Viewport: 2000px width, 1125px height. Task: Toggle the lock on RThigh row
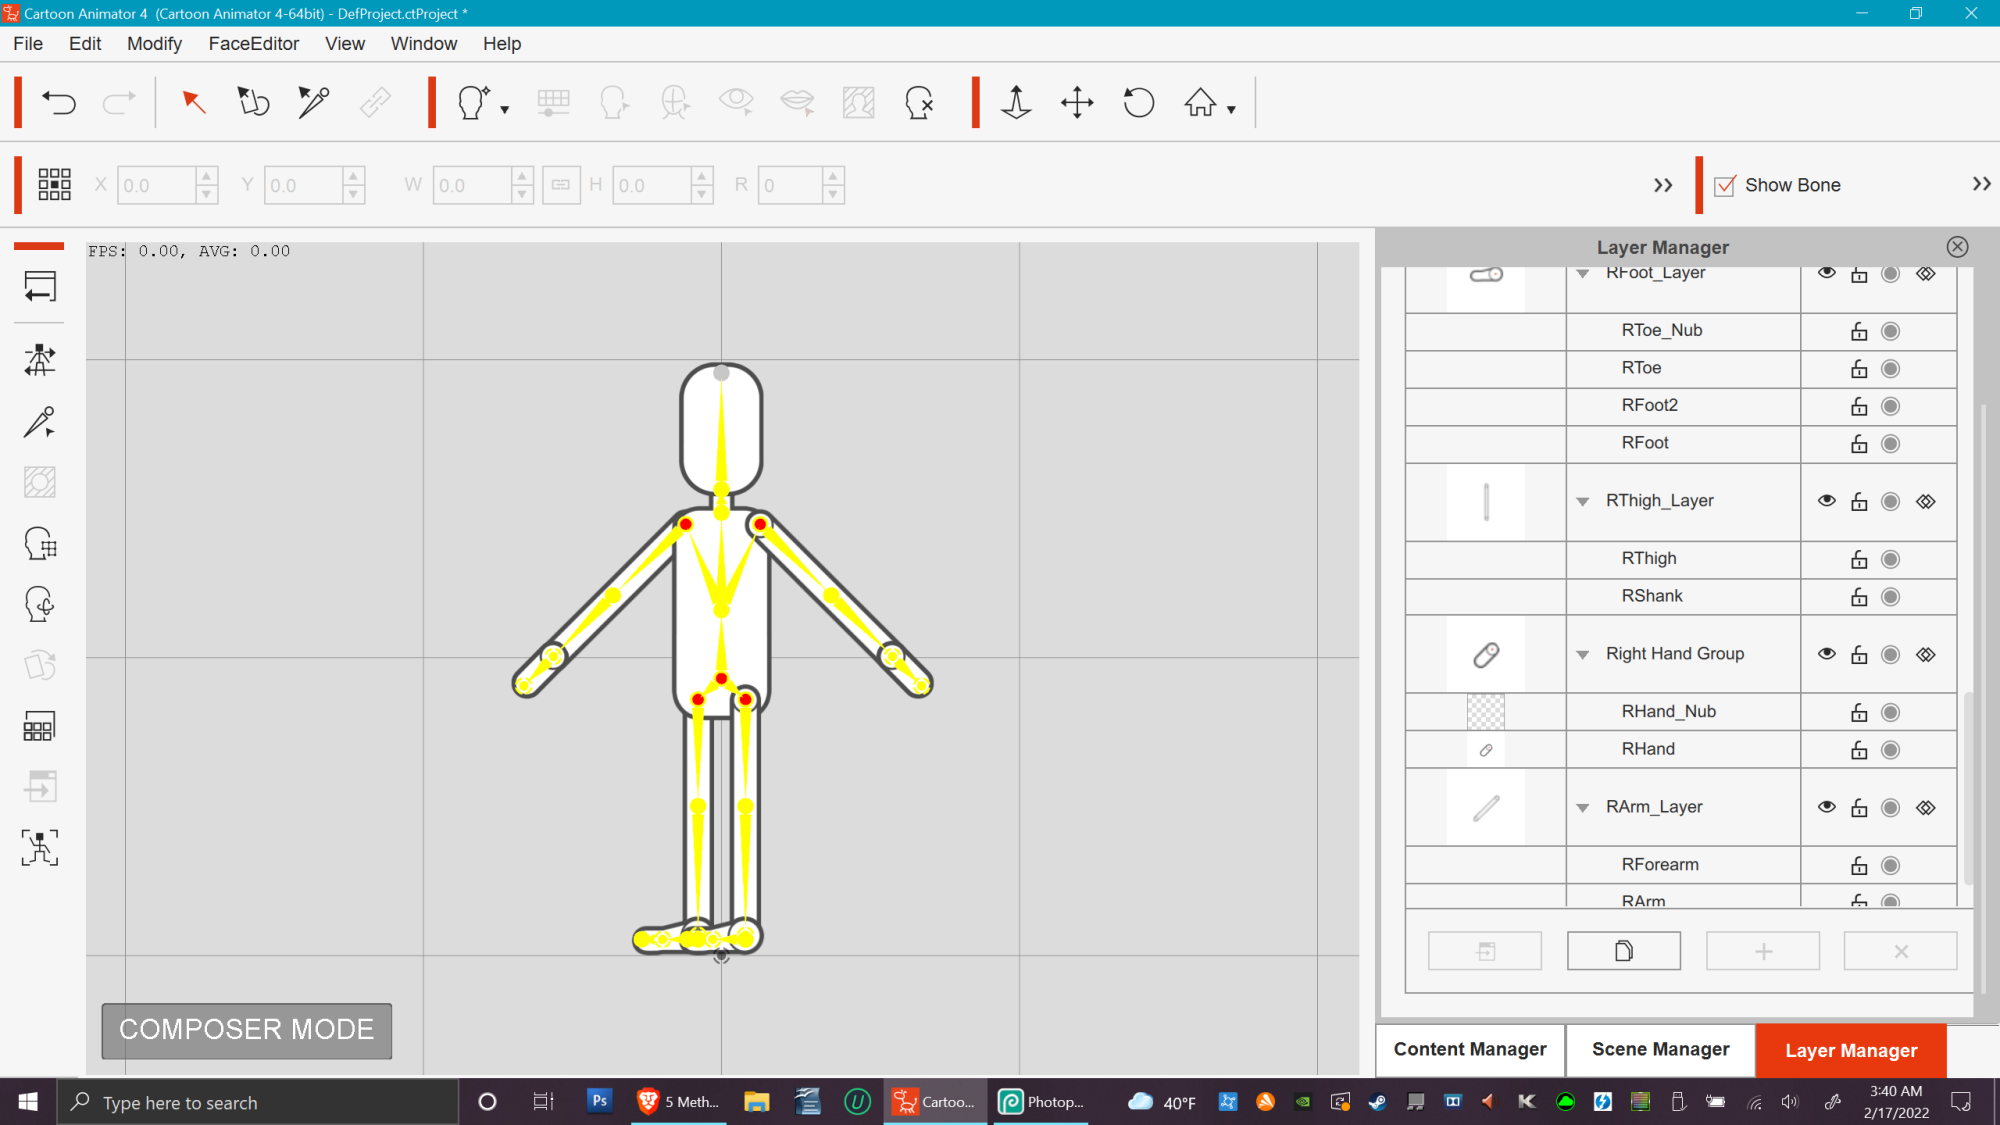click(x=1858, y=558)
